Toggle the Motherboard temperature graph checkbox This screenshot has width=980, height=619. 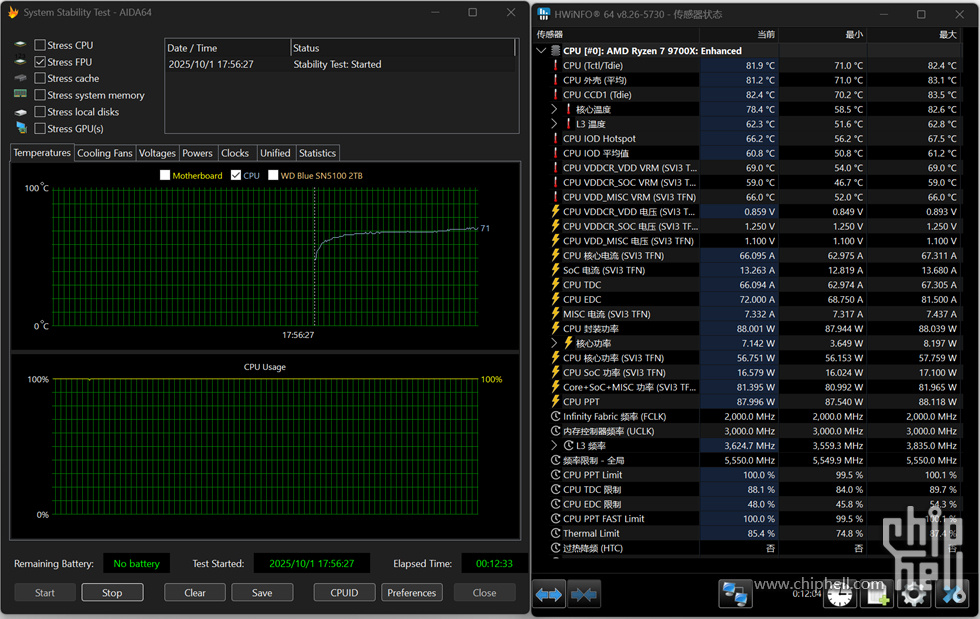(165, 176)
